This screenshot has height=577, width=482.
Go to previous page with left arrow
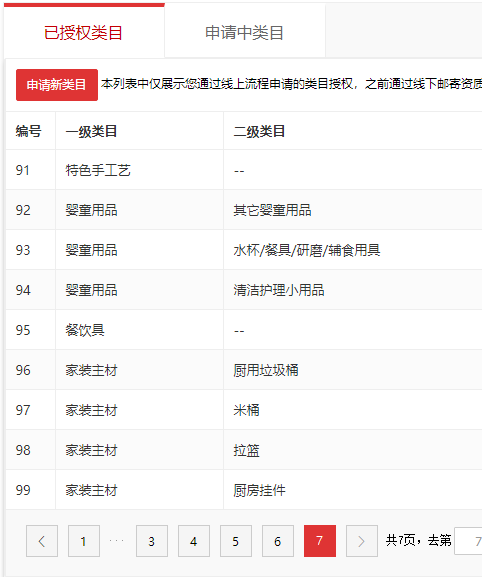pos(42,541)
